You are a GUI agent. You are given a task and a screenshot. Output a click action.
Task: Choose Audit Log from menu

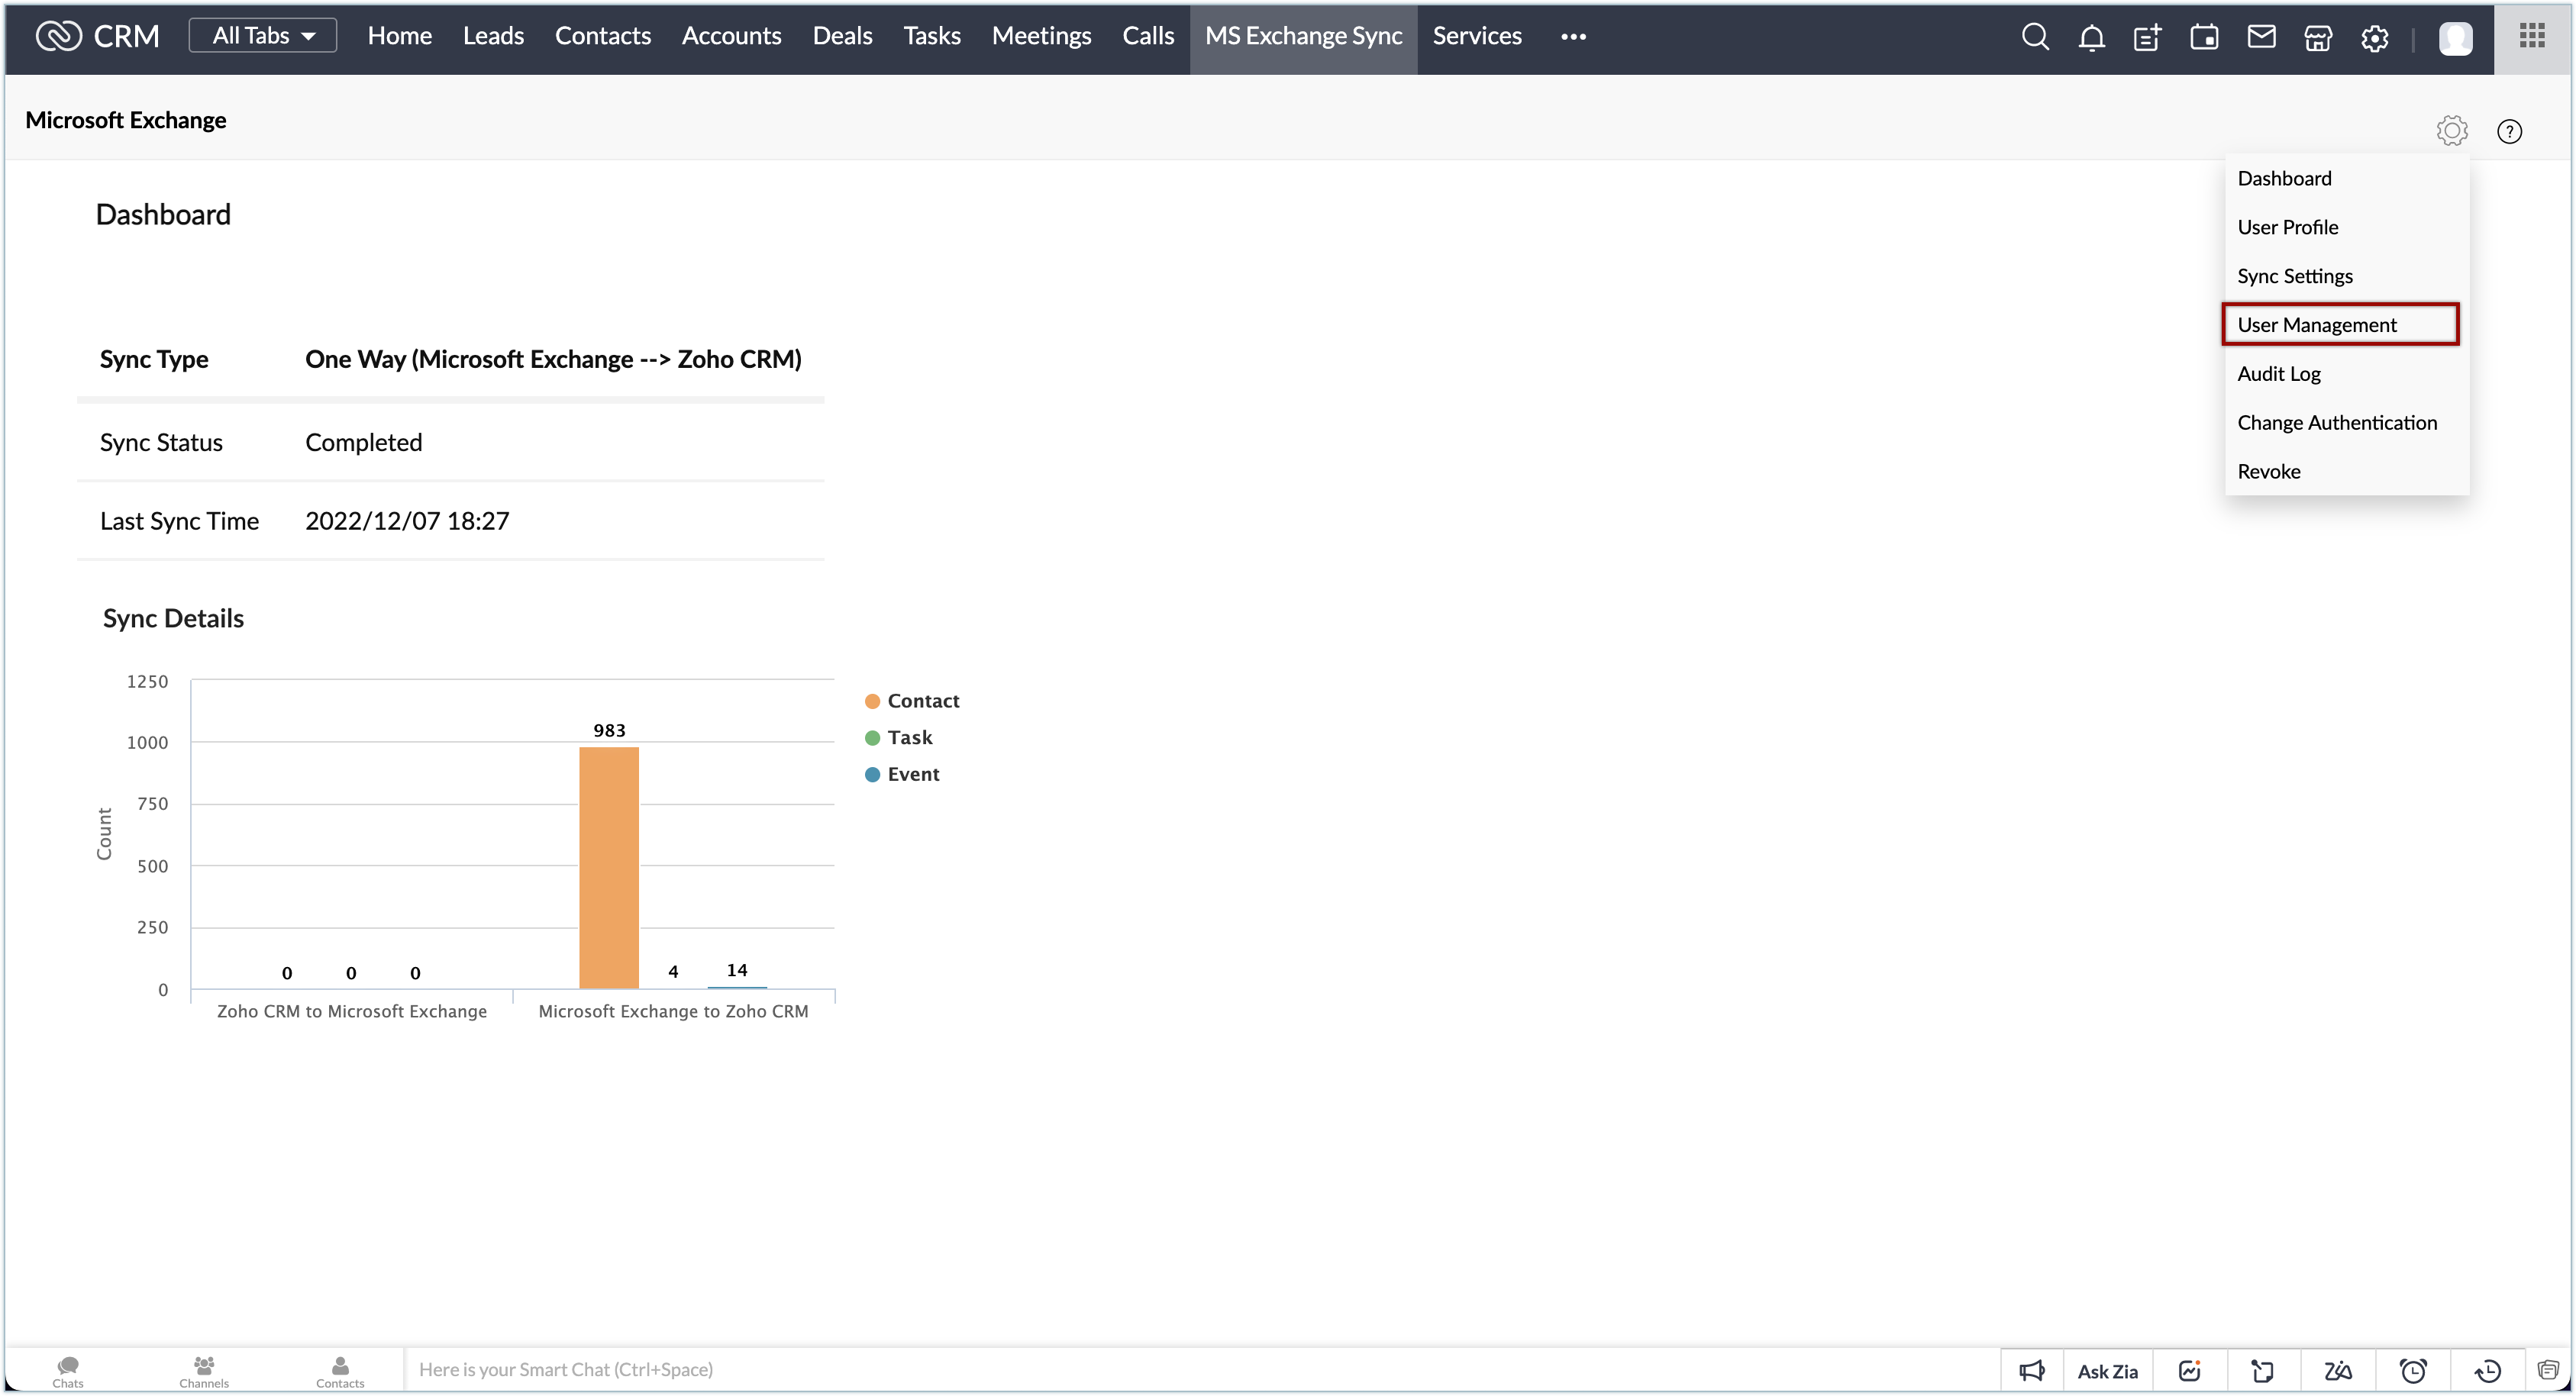tap(2278, 374)
